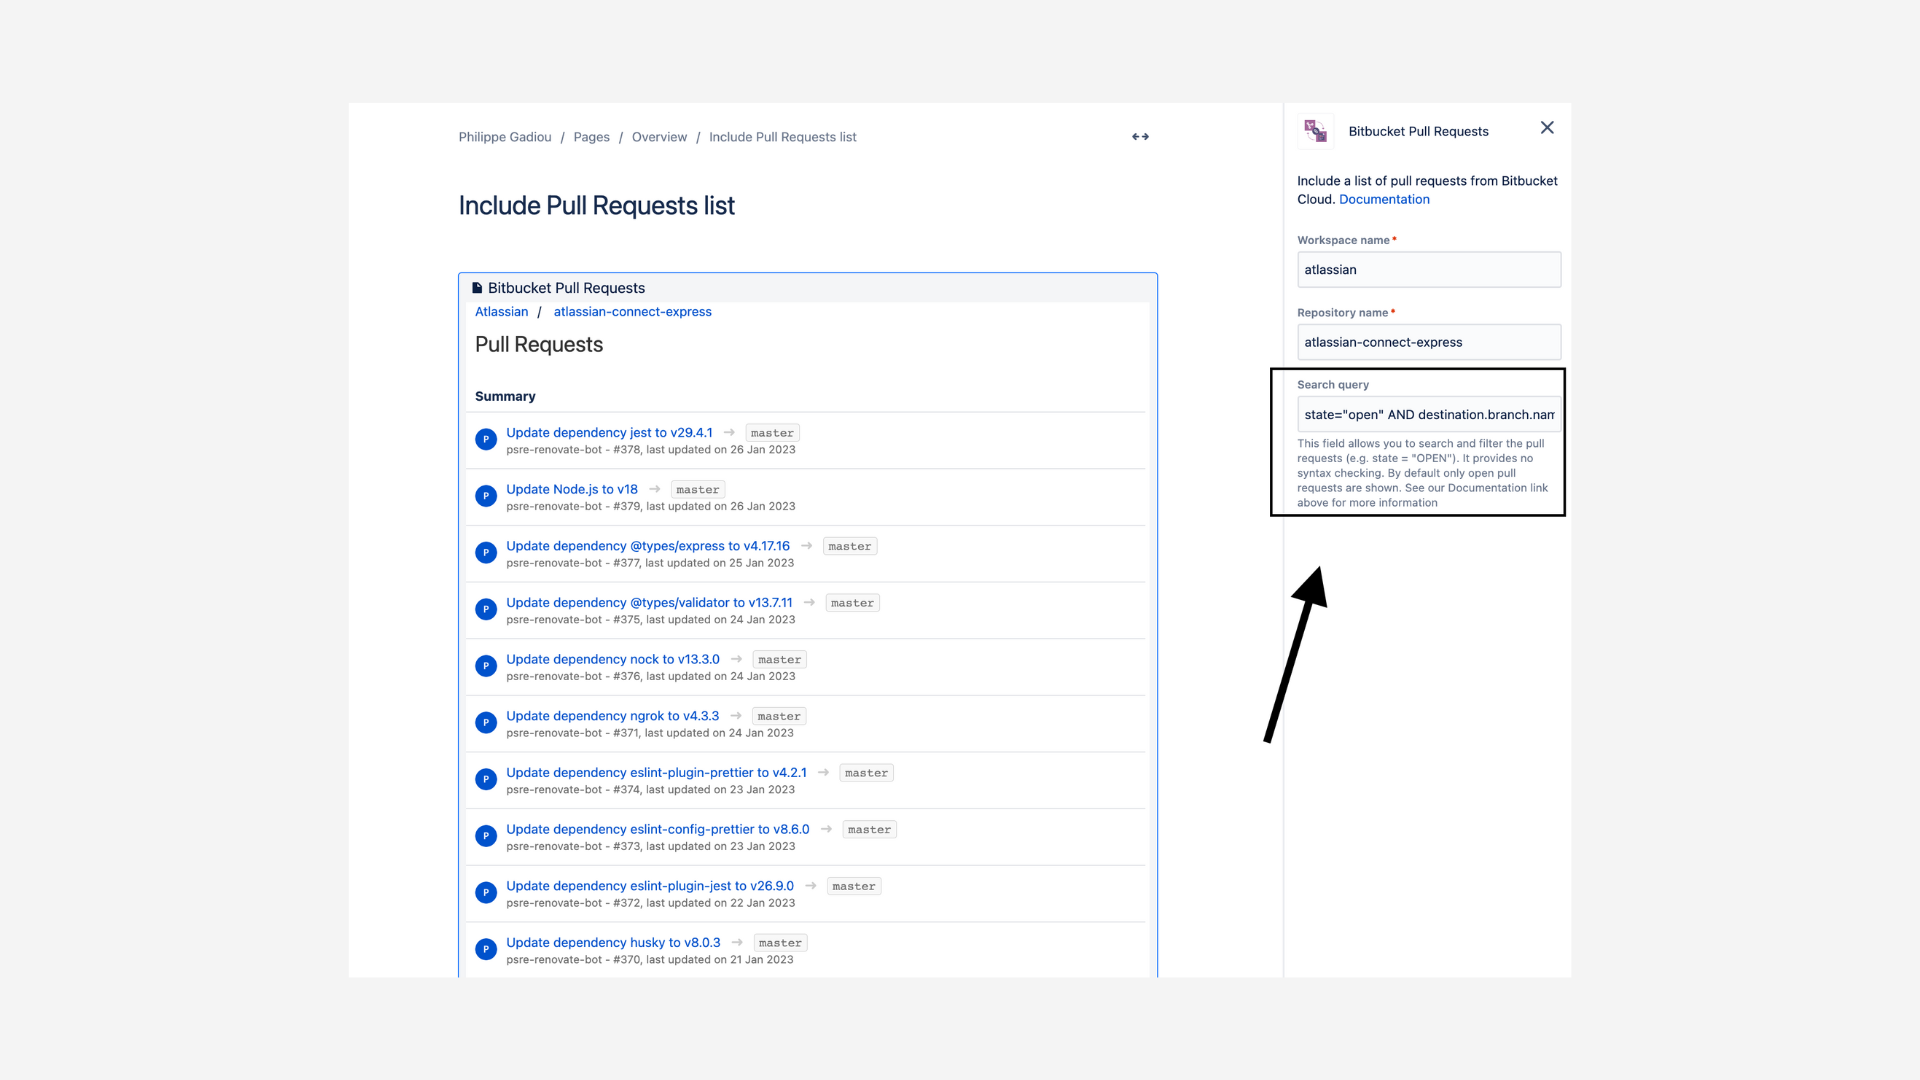Open the atlassian-connect-express repository link
The image size is (1920, 1080).
632,311
